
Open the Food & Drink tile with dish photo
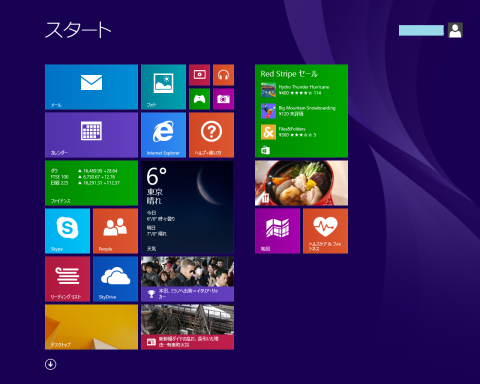301,183
